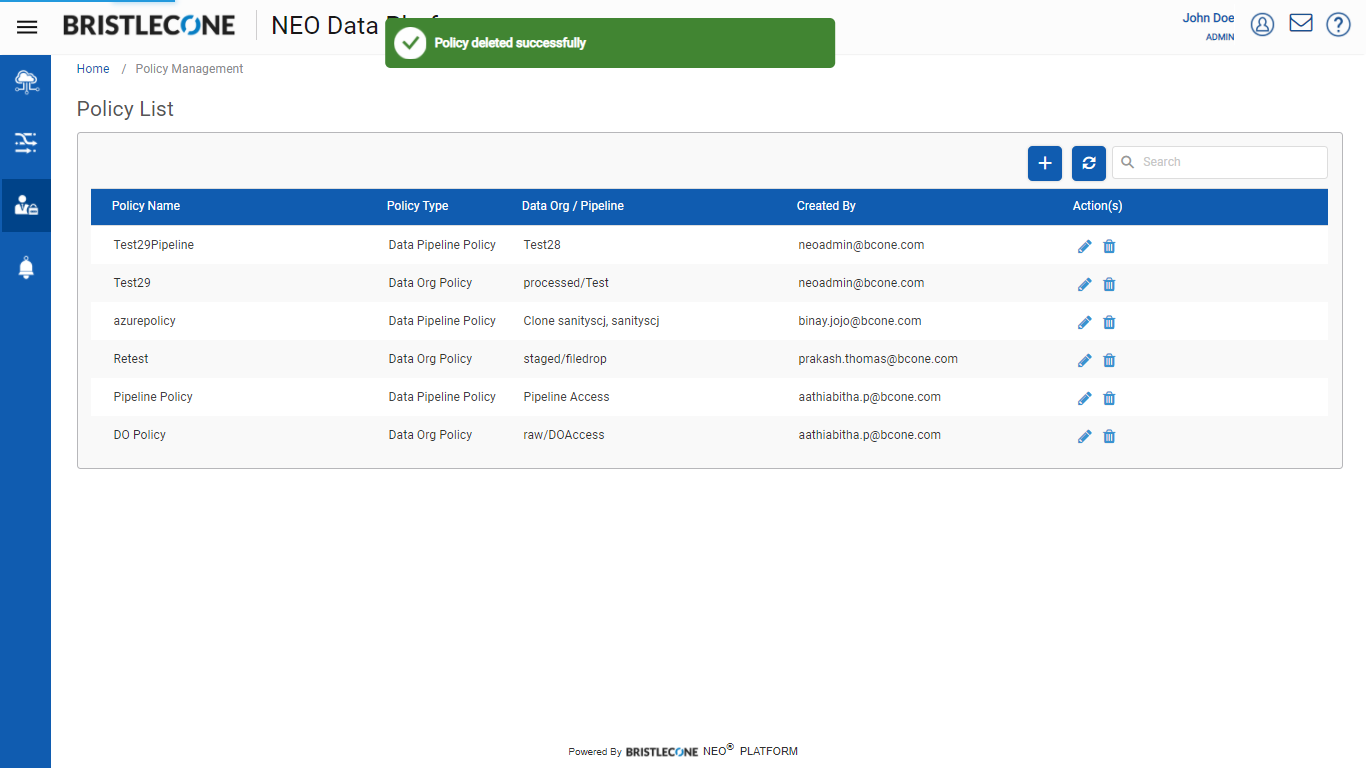Image resolution: width=1366 pixels, height=768 pixels.
Task: Open the pipeline flow sidebar icon
Action: click(x=26, y=143)
